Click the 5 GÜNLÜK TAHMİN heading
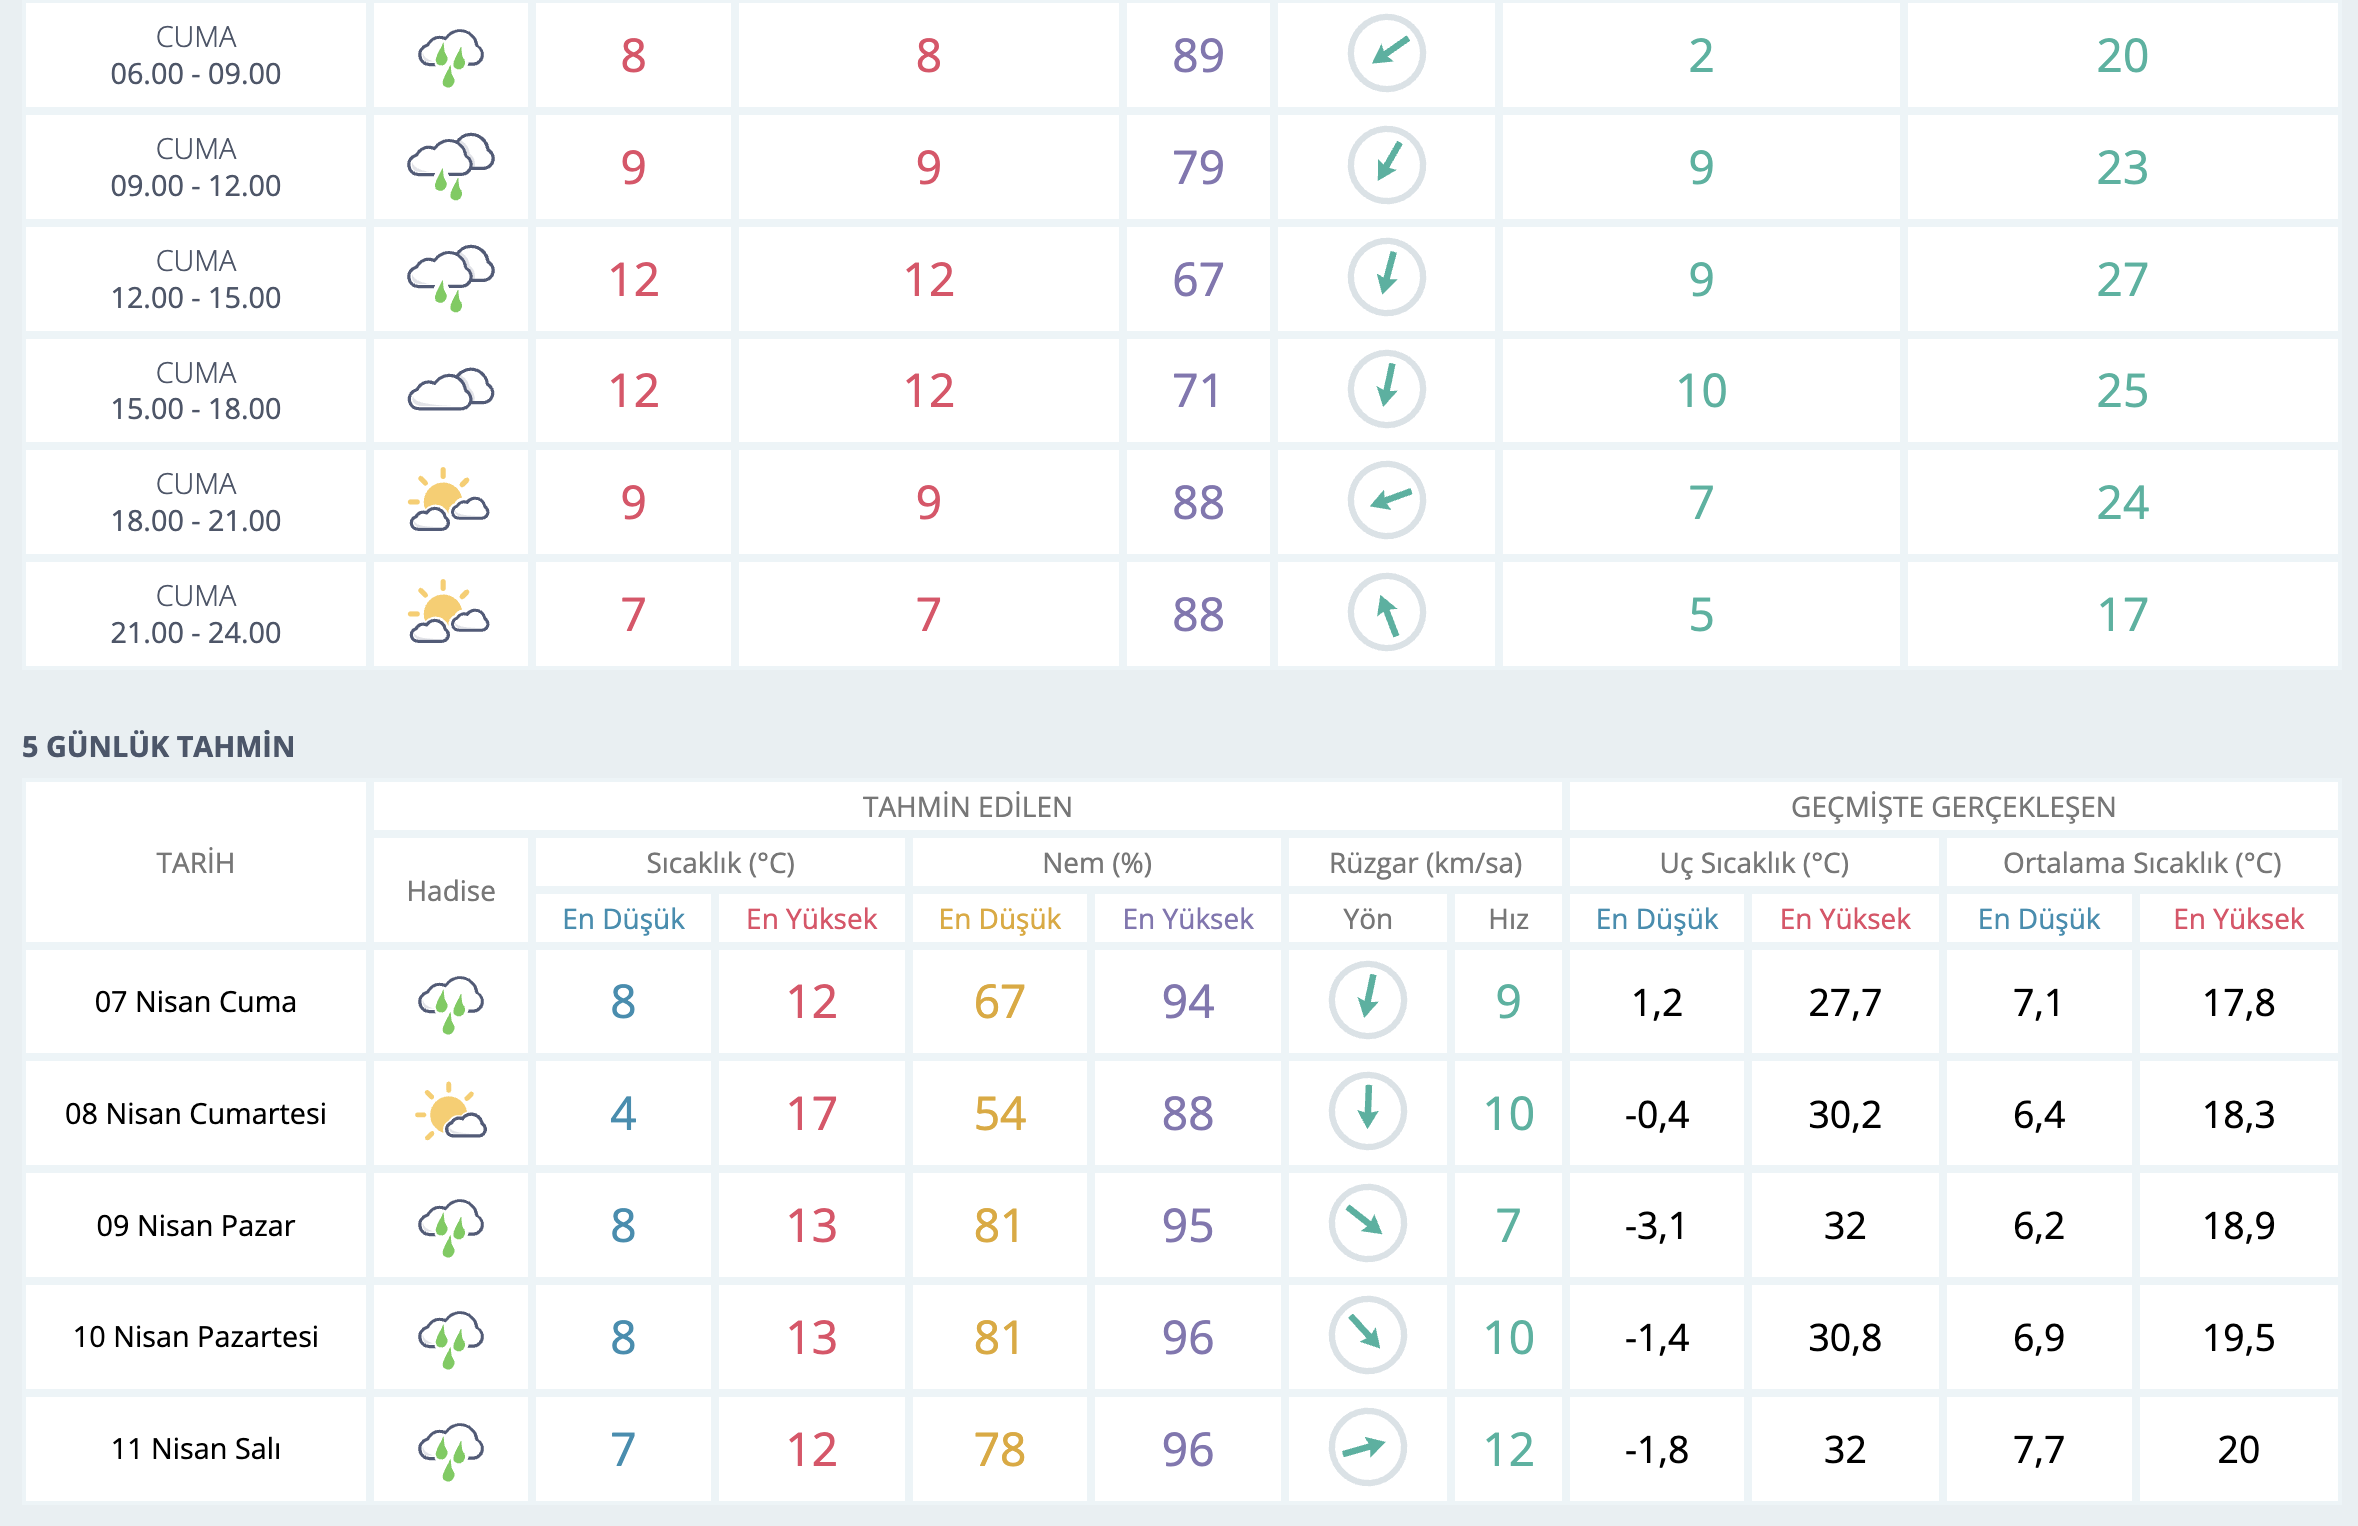 tap(158, 746)
